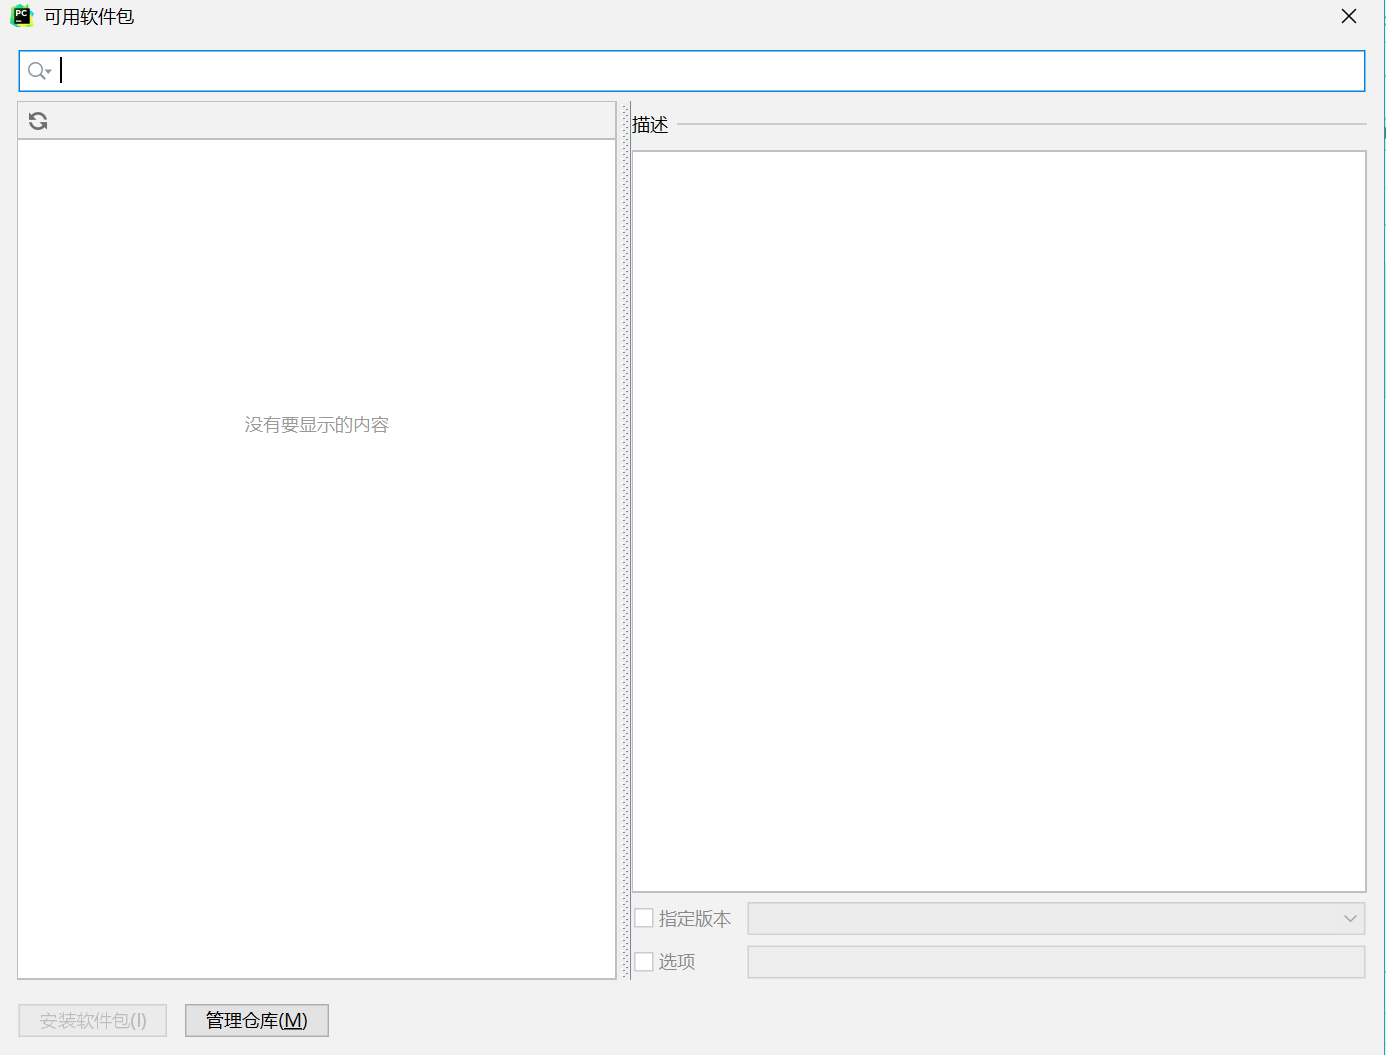Open the 指定版本 version dropdown
This screenshot has width=1386, height=1055.
(1056, 918)
